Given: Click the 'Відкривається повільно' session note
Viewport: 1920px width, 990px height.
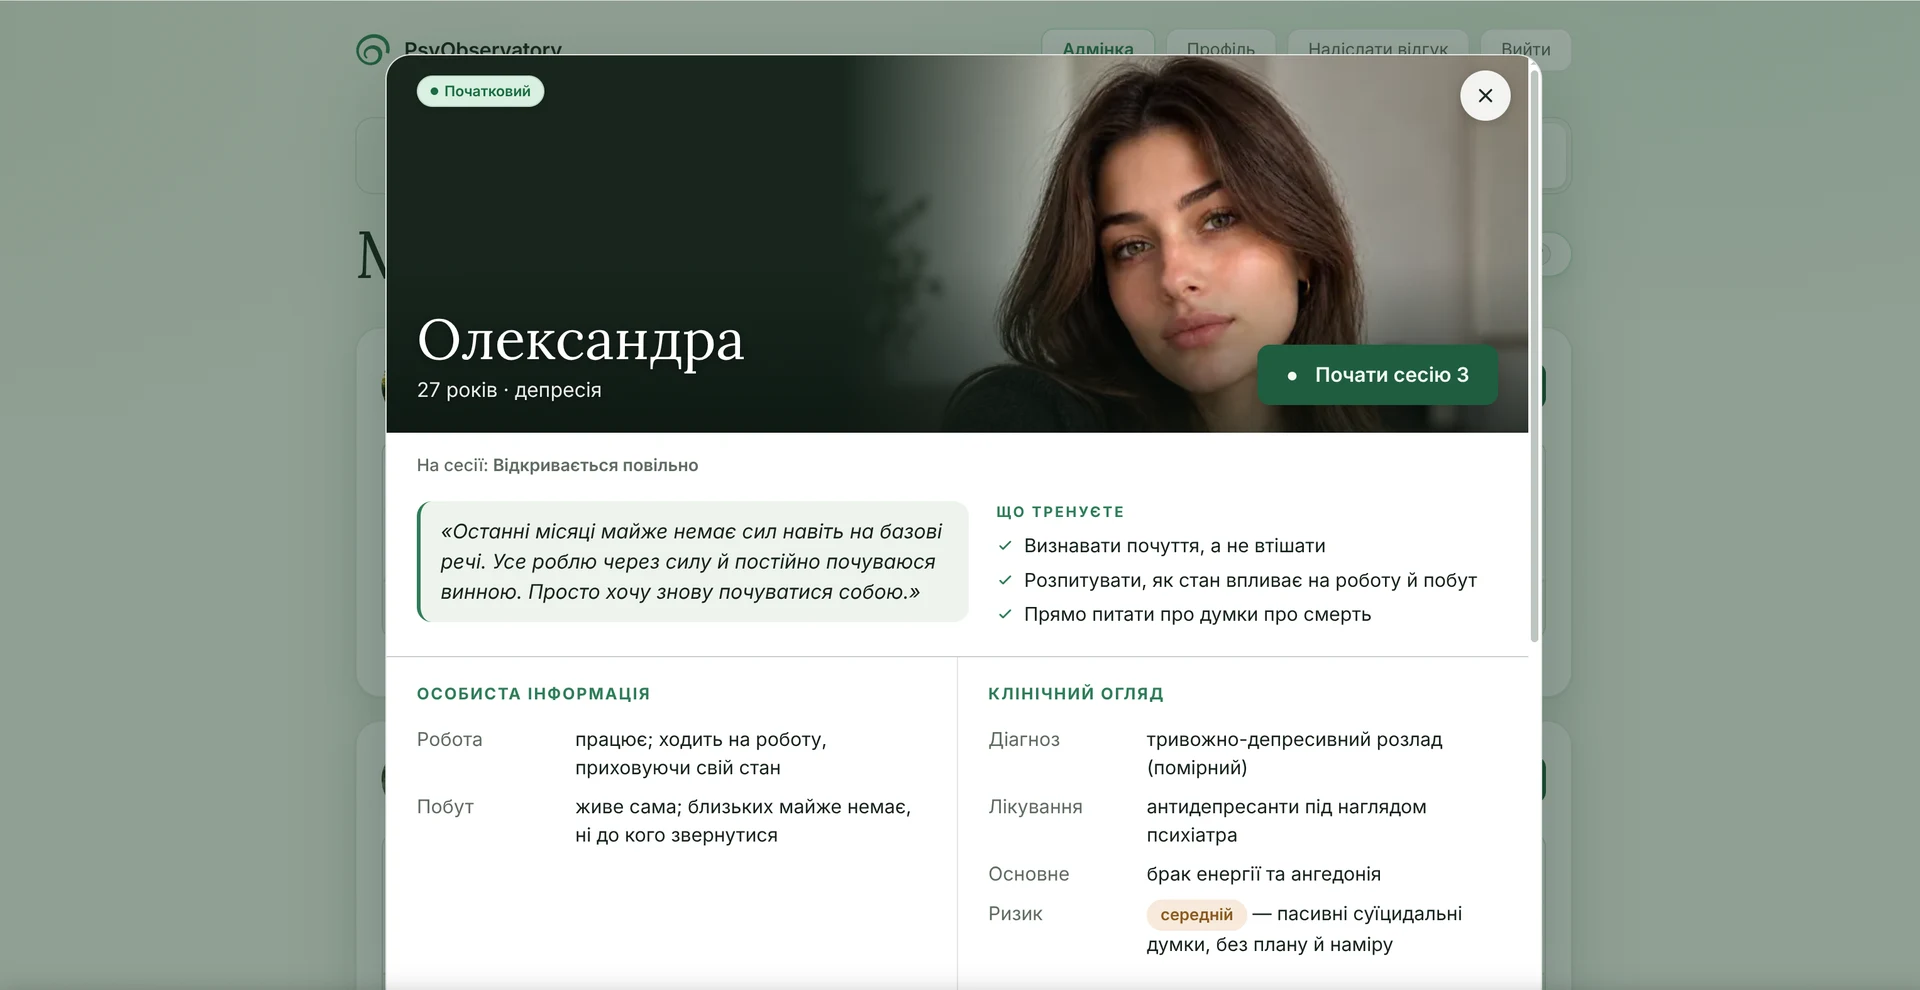Looking at the screenshot, I should pyautogui.click(x=595, y=465).
